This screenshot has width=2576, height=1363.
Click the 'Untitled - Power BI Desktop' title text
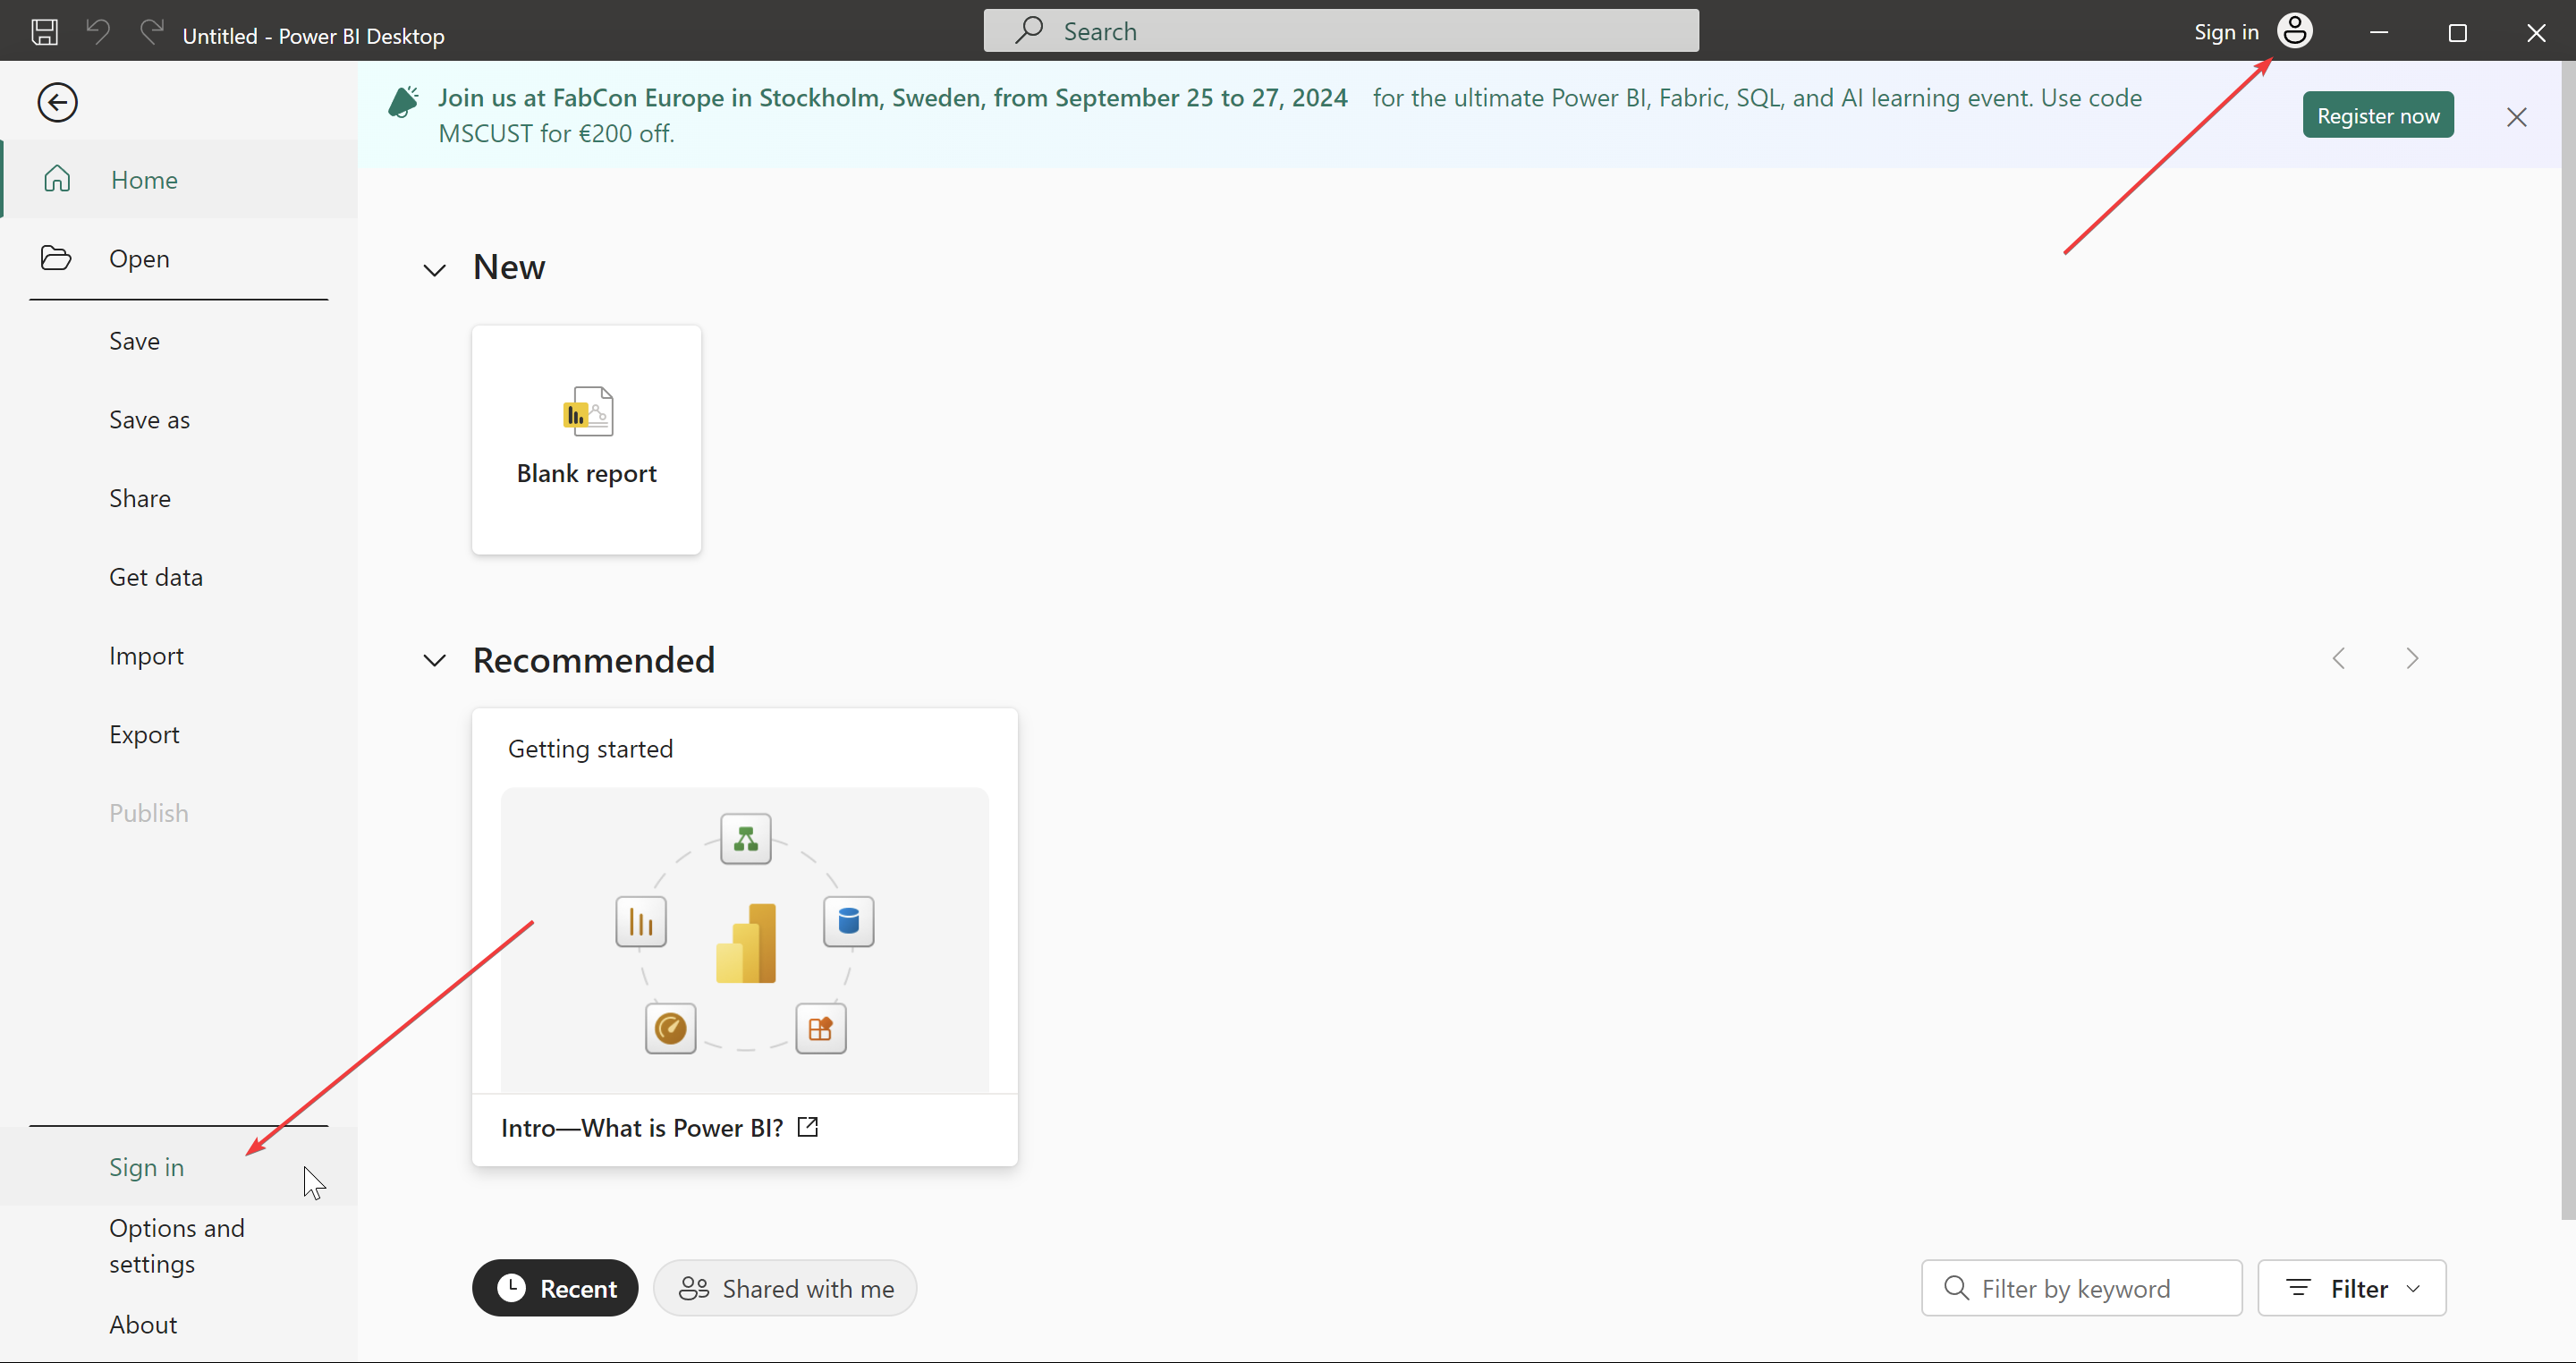pos(313,36)
